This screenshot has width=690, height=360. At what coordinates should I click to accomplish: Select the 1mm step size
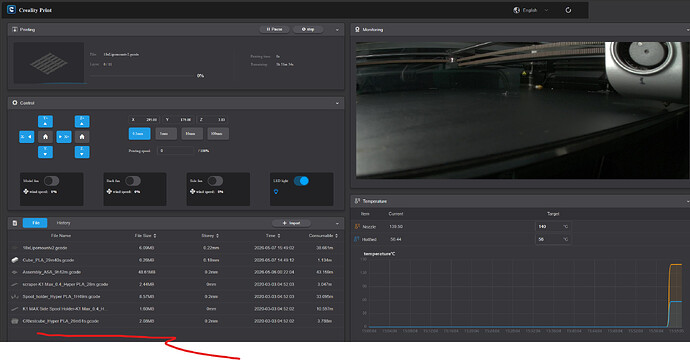coord(166,134)
